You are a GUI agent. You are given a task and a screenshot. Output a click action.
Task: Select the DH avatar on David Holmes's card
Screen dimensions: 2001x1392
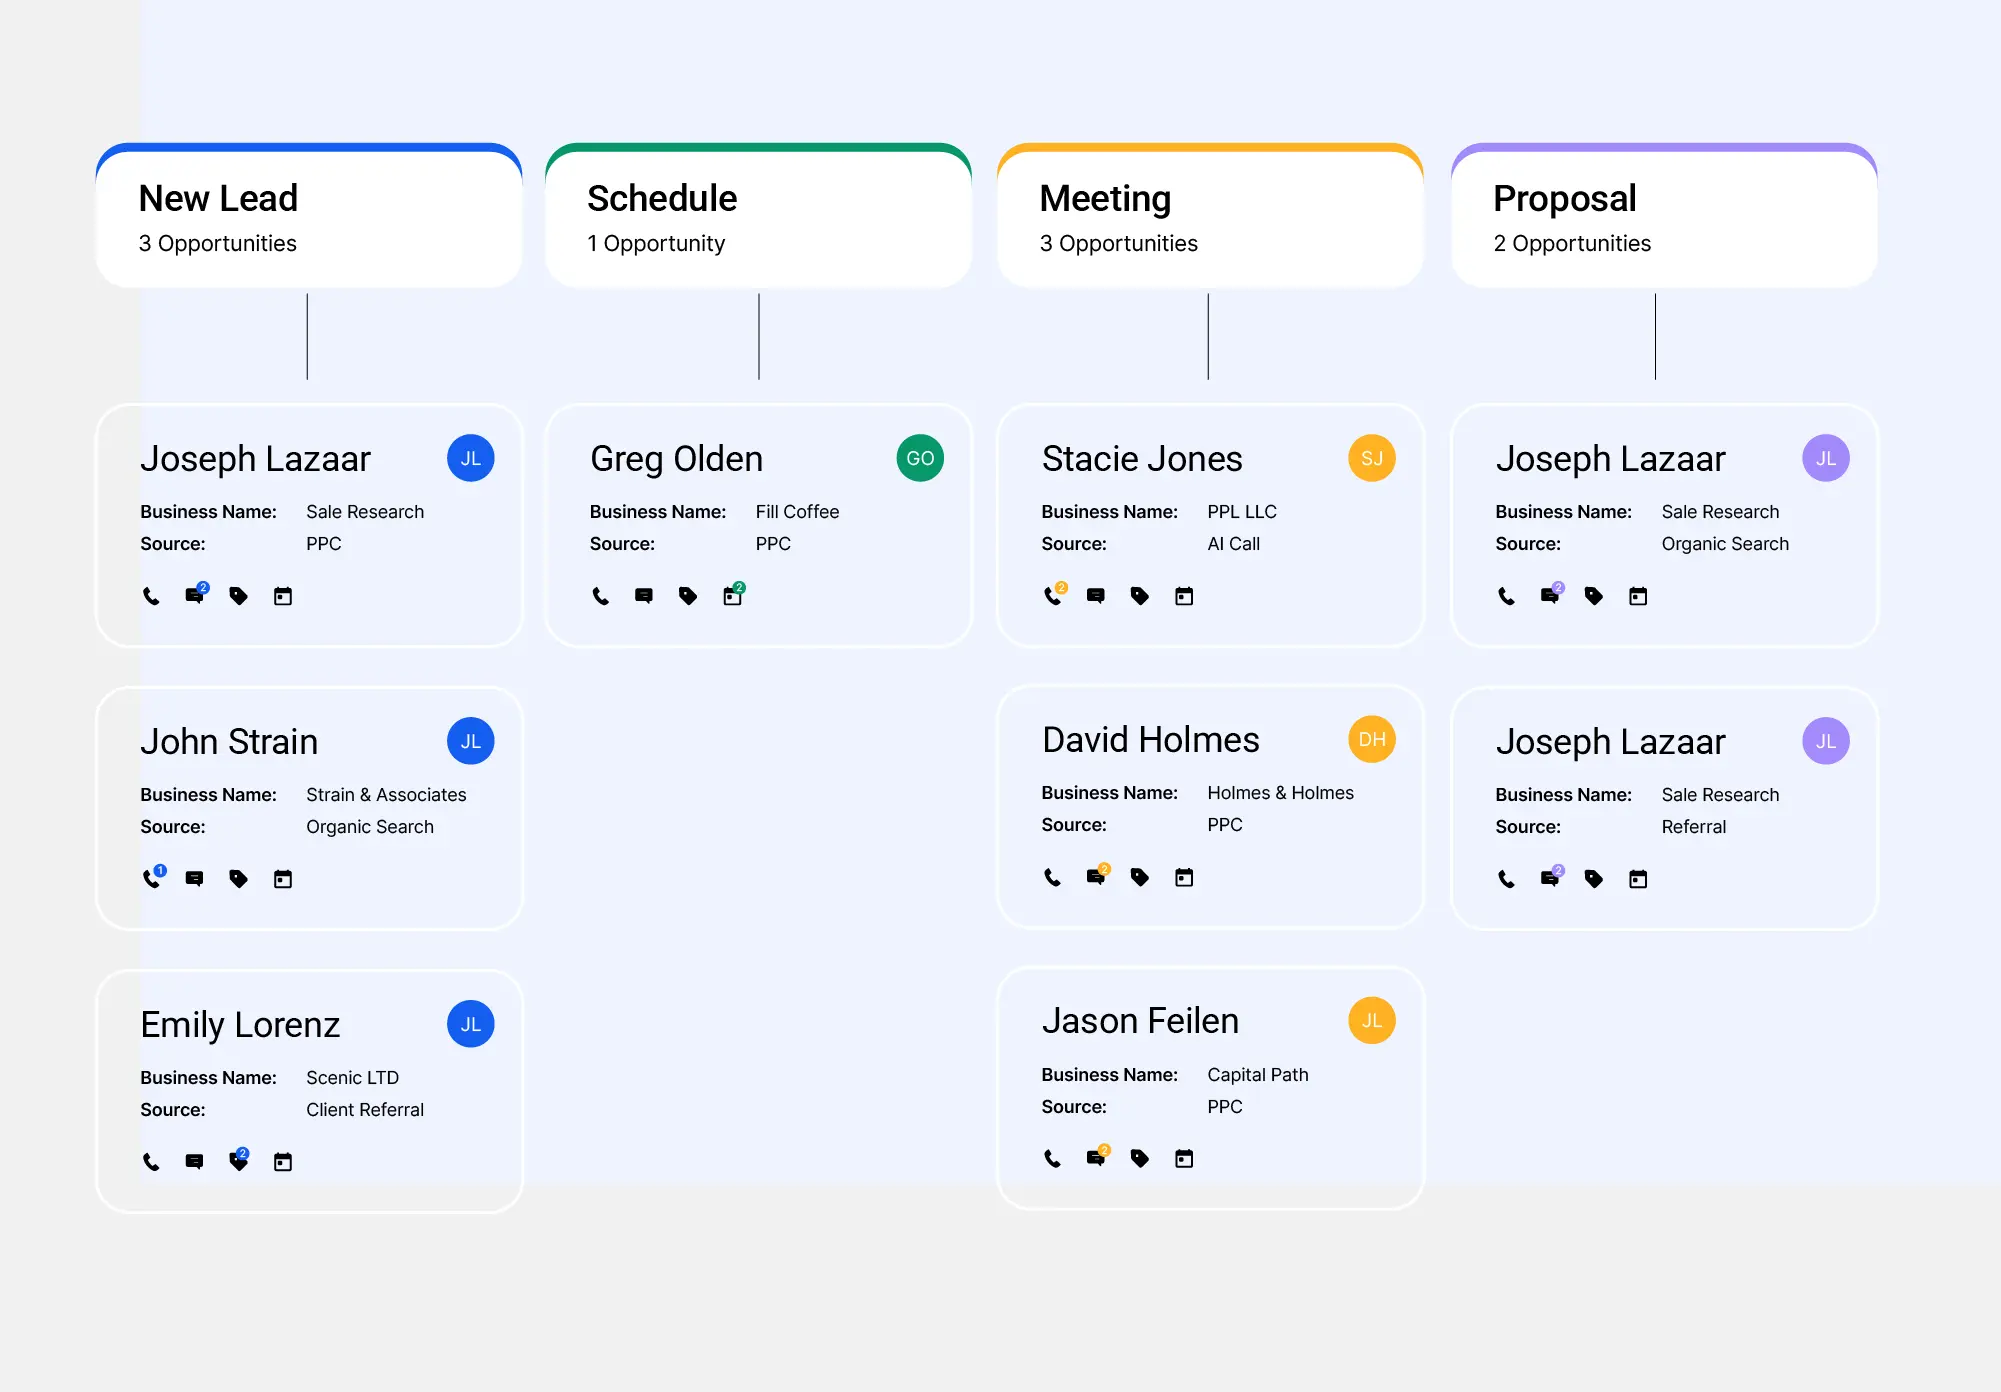click(x=1371, y=739)
